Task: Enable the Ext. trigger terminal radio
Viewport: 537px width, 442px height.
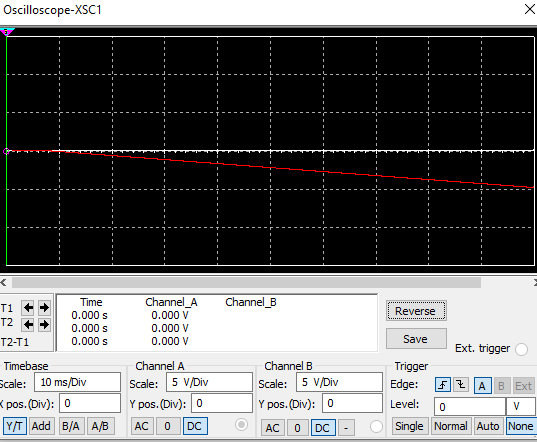Action: point(521,349)
